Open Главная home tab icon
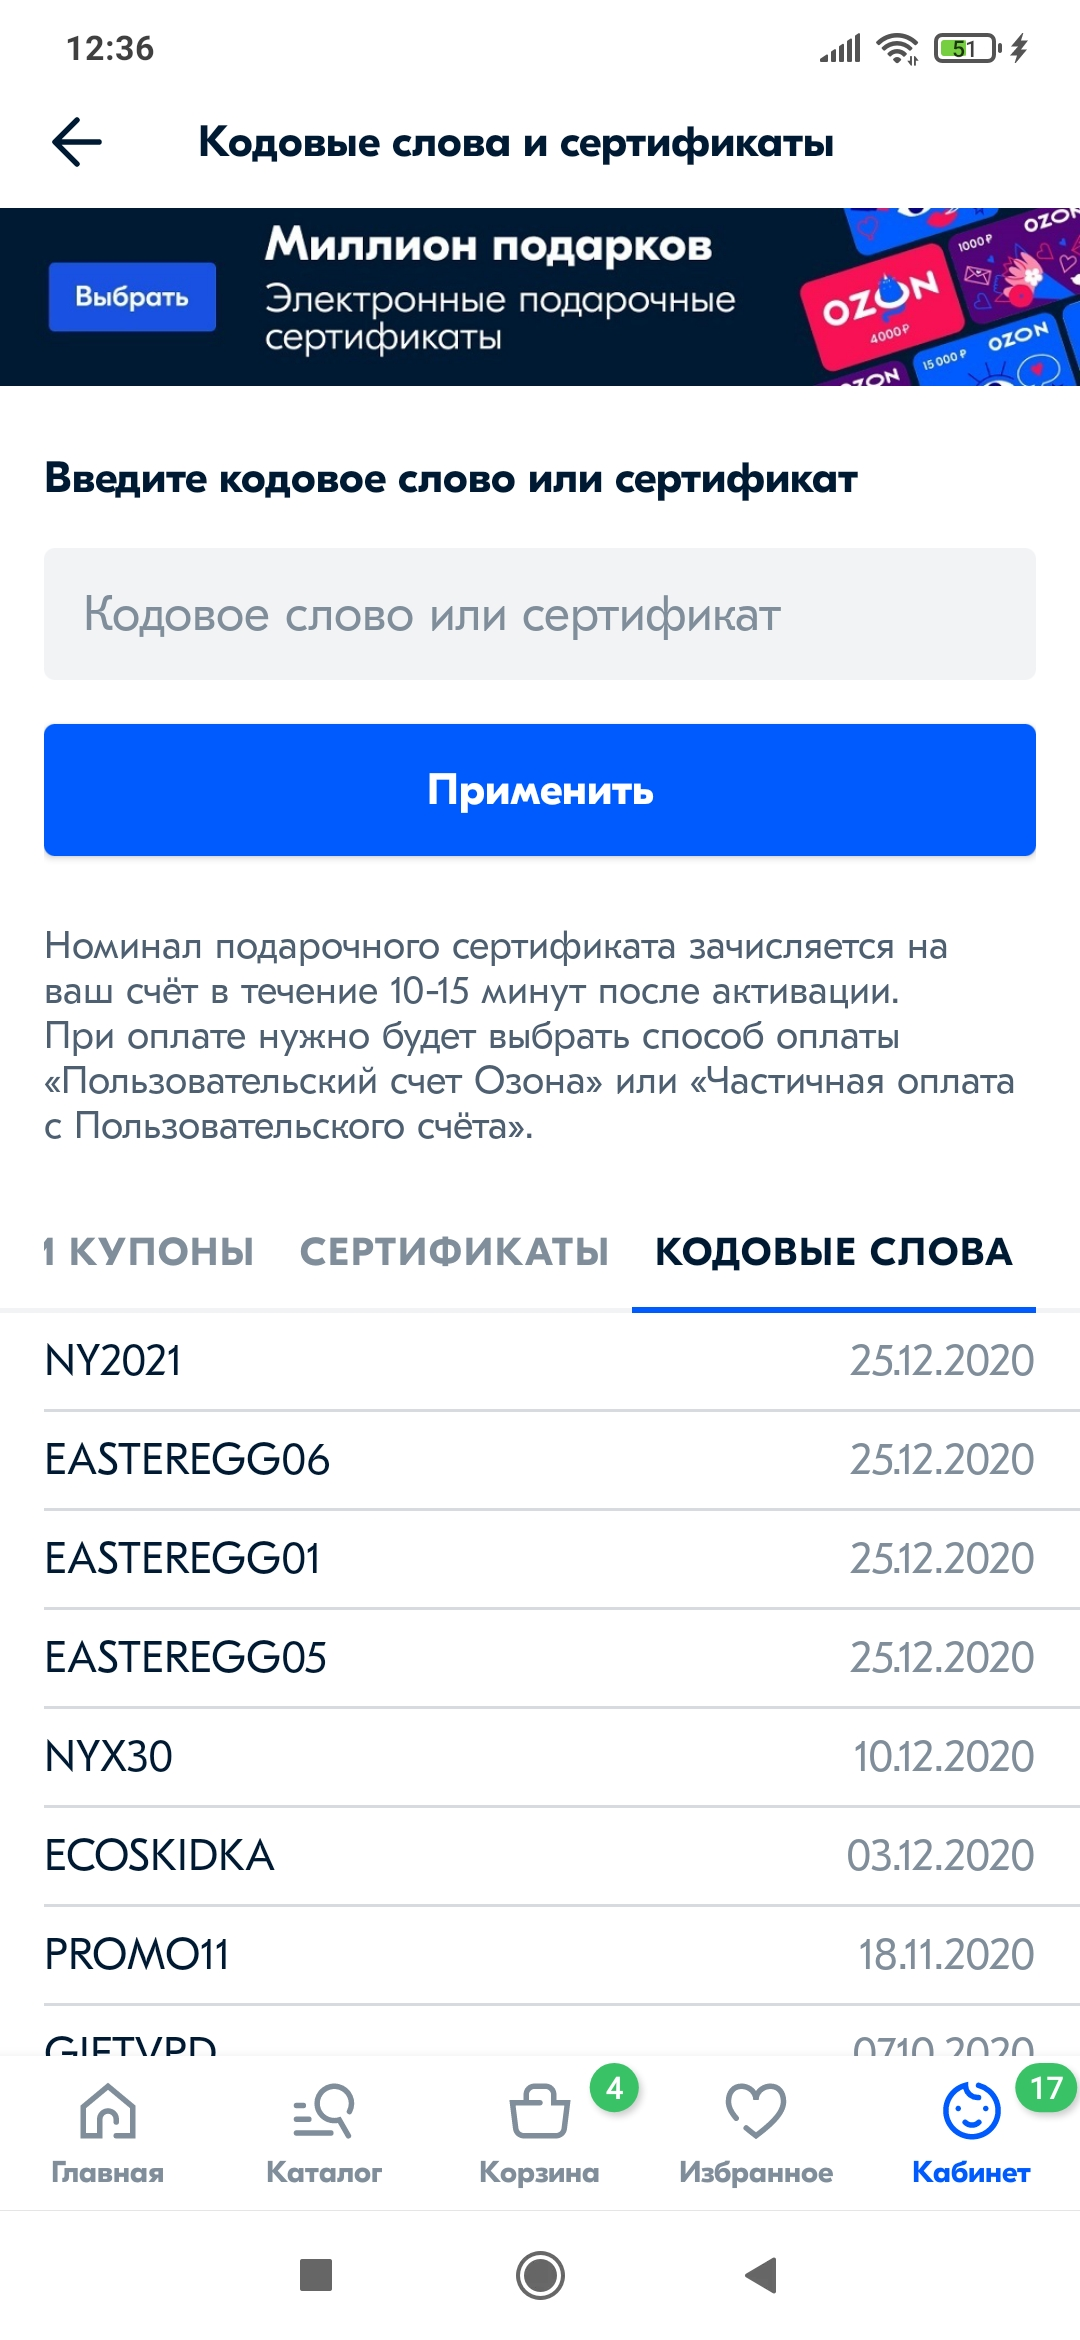 pos(108,2110)
